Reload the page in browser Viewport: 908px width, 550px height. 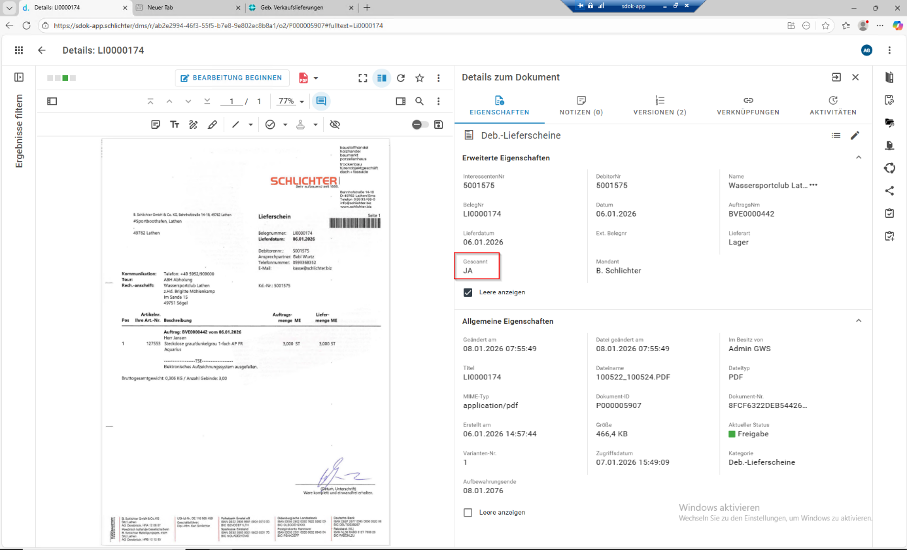[26, 25]
